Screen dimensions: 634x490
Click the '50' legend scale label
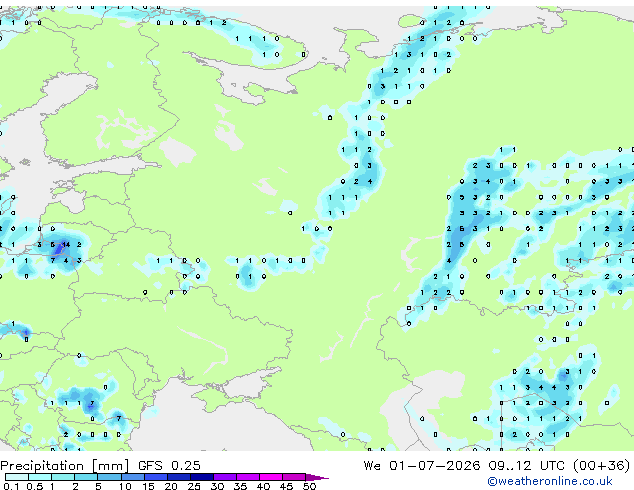click(309, 486)
